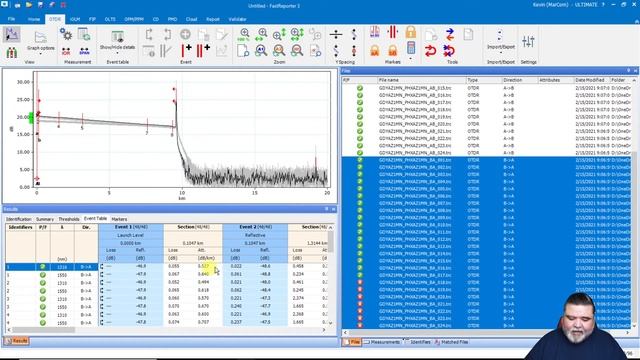Switch to the Measurements panel tab
The width and height of the screenshot is (640, 360).
tap(382, 342)
